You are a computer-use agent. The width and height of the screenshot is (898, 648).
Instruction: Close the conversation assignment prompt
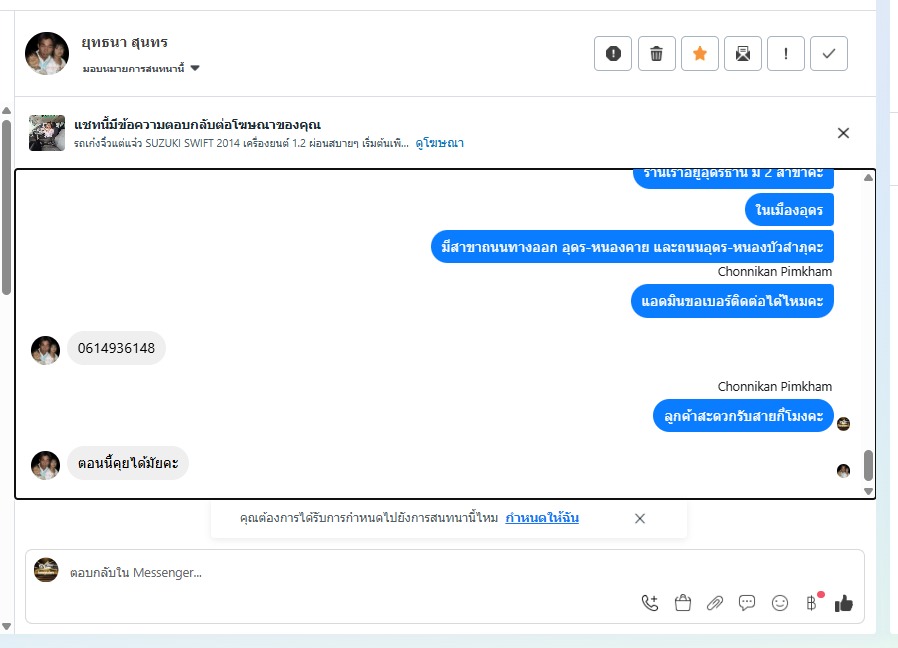(x=640, y=519)
